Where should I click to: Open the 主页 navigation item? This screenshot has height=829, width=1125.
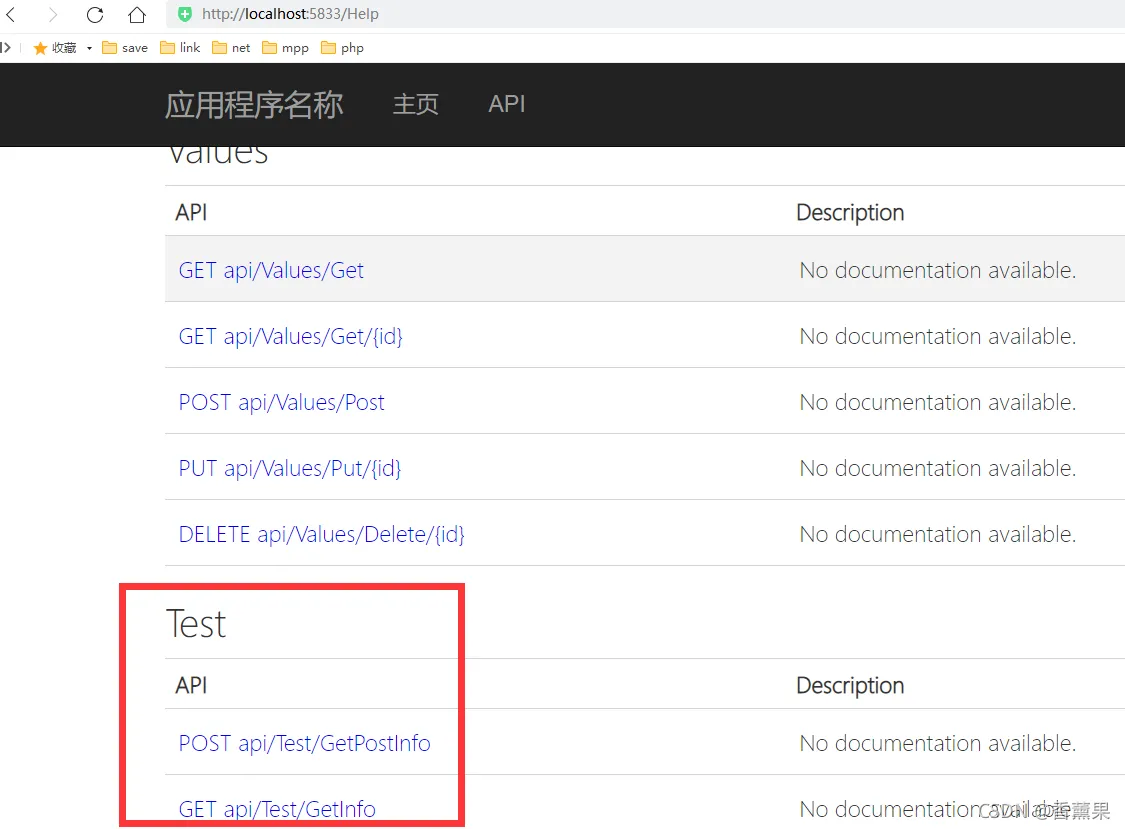tap(415, 105)
